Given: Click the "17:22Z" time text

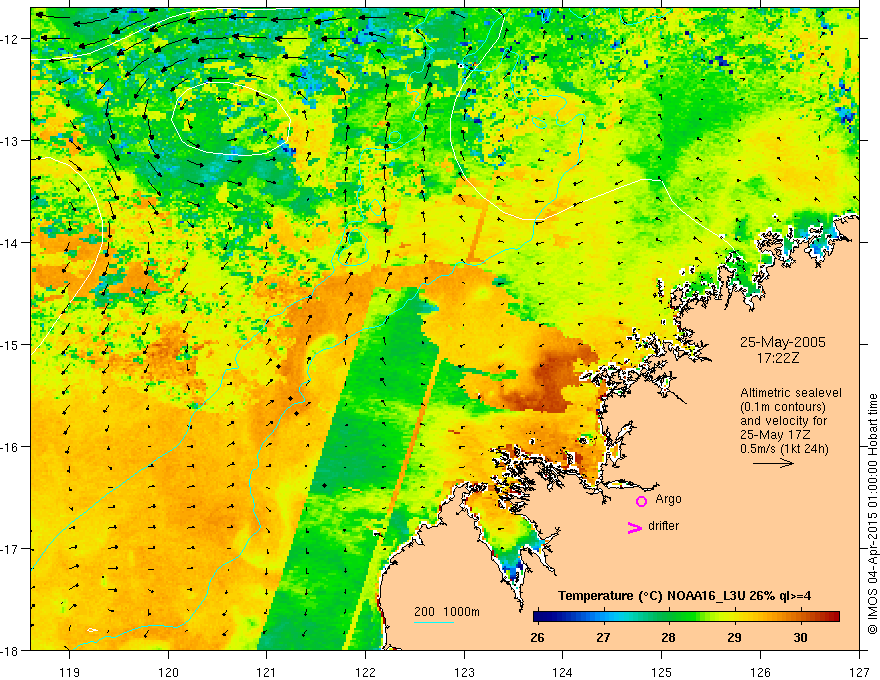Looking at the screenshot, I should click(777, 357).
